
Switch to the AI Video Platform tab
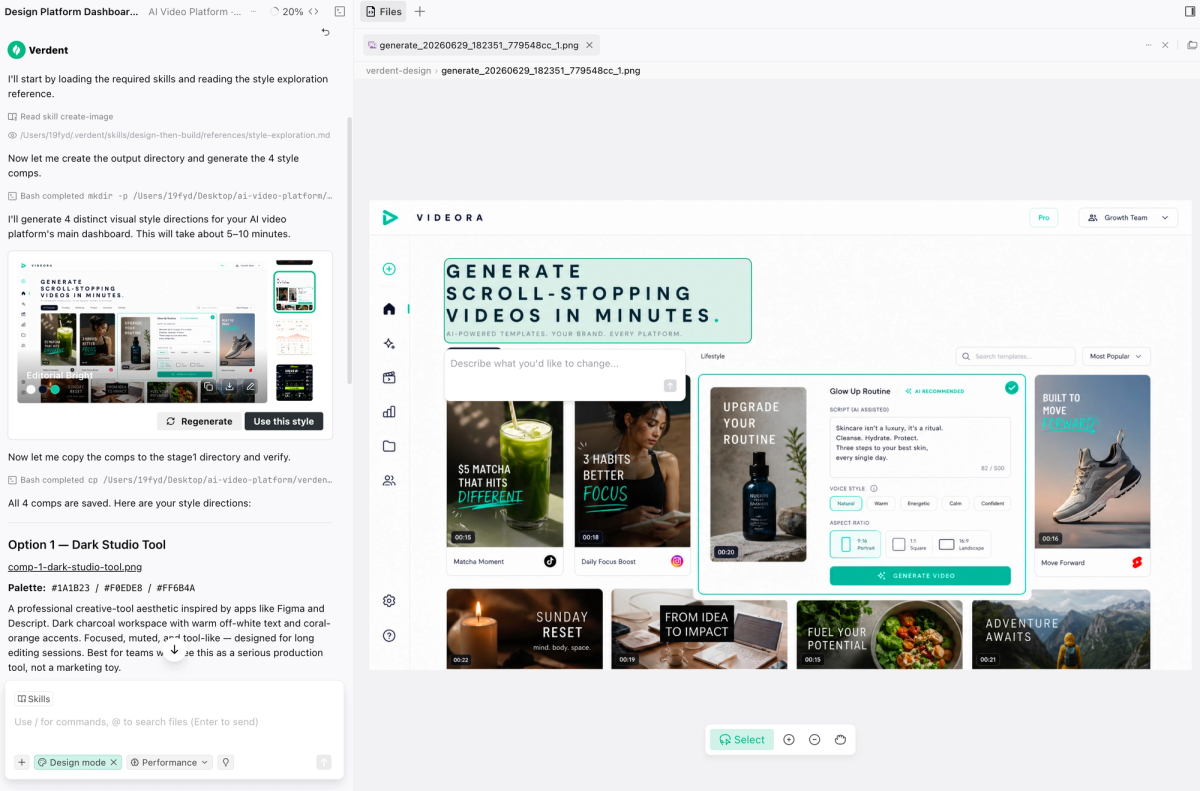pos(195,12)
